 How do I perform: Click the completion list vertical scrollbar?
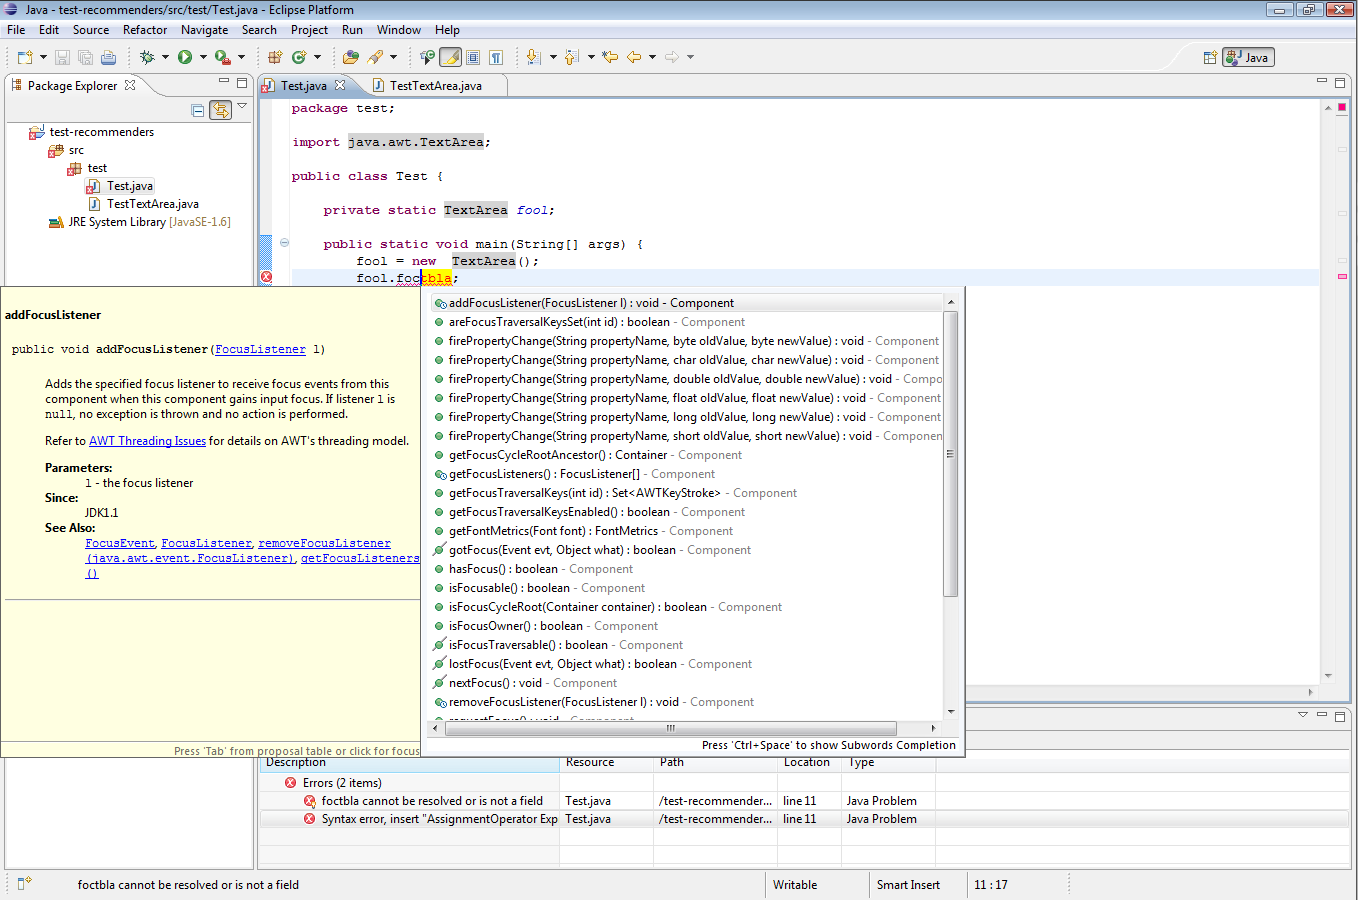coord(950,453)
